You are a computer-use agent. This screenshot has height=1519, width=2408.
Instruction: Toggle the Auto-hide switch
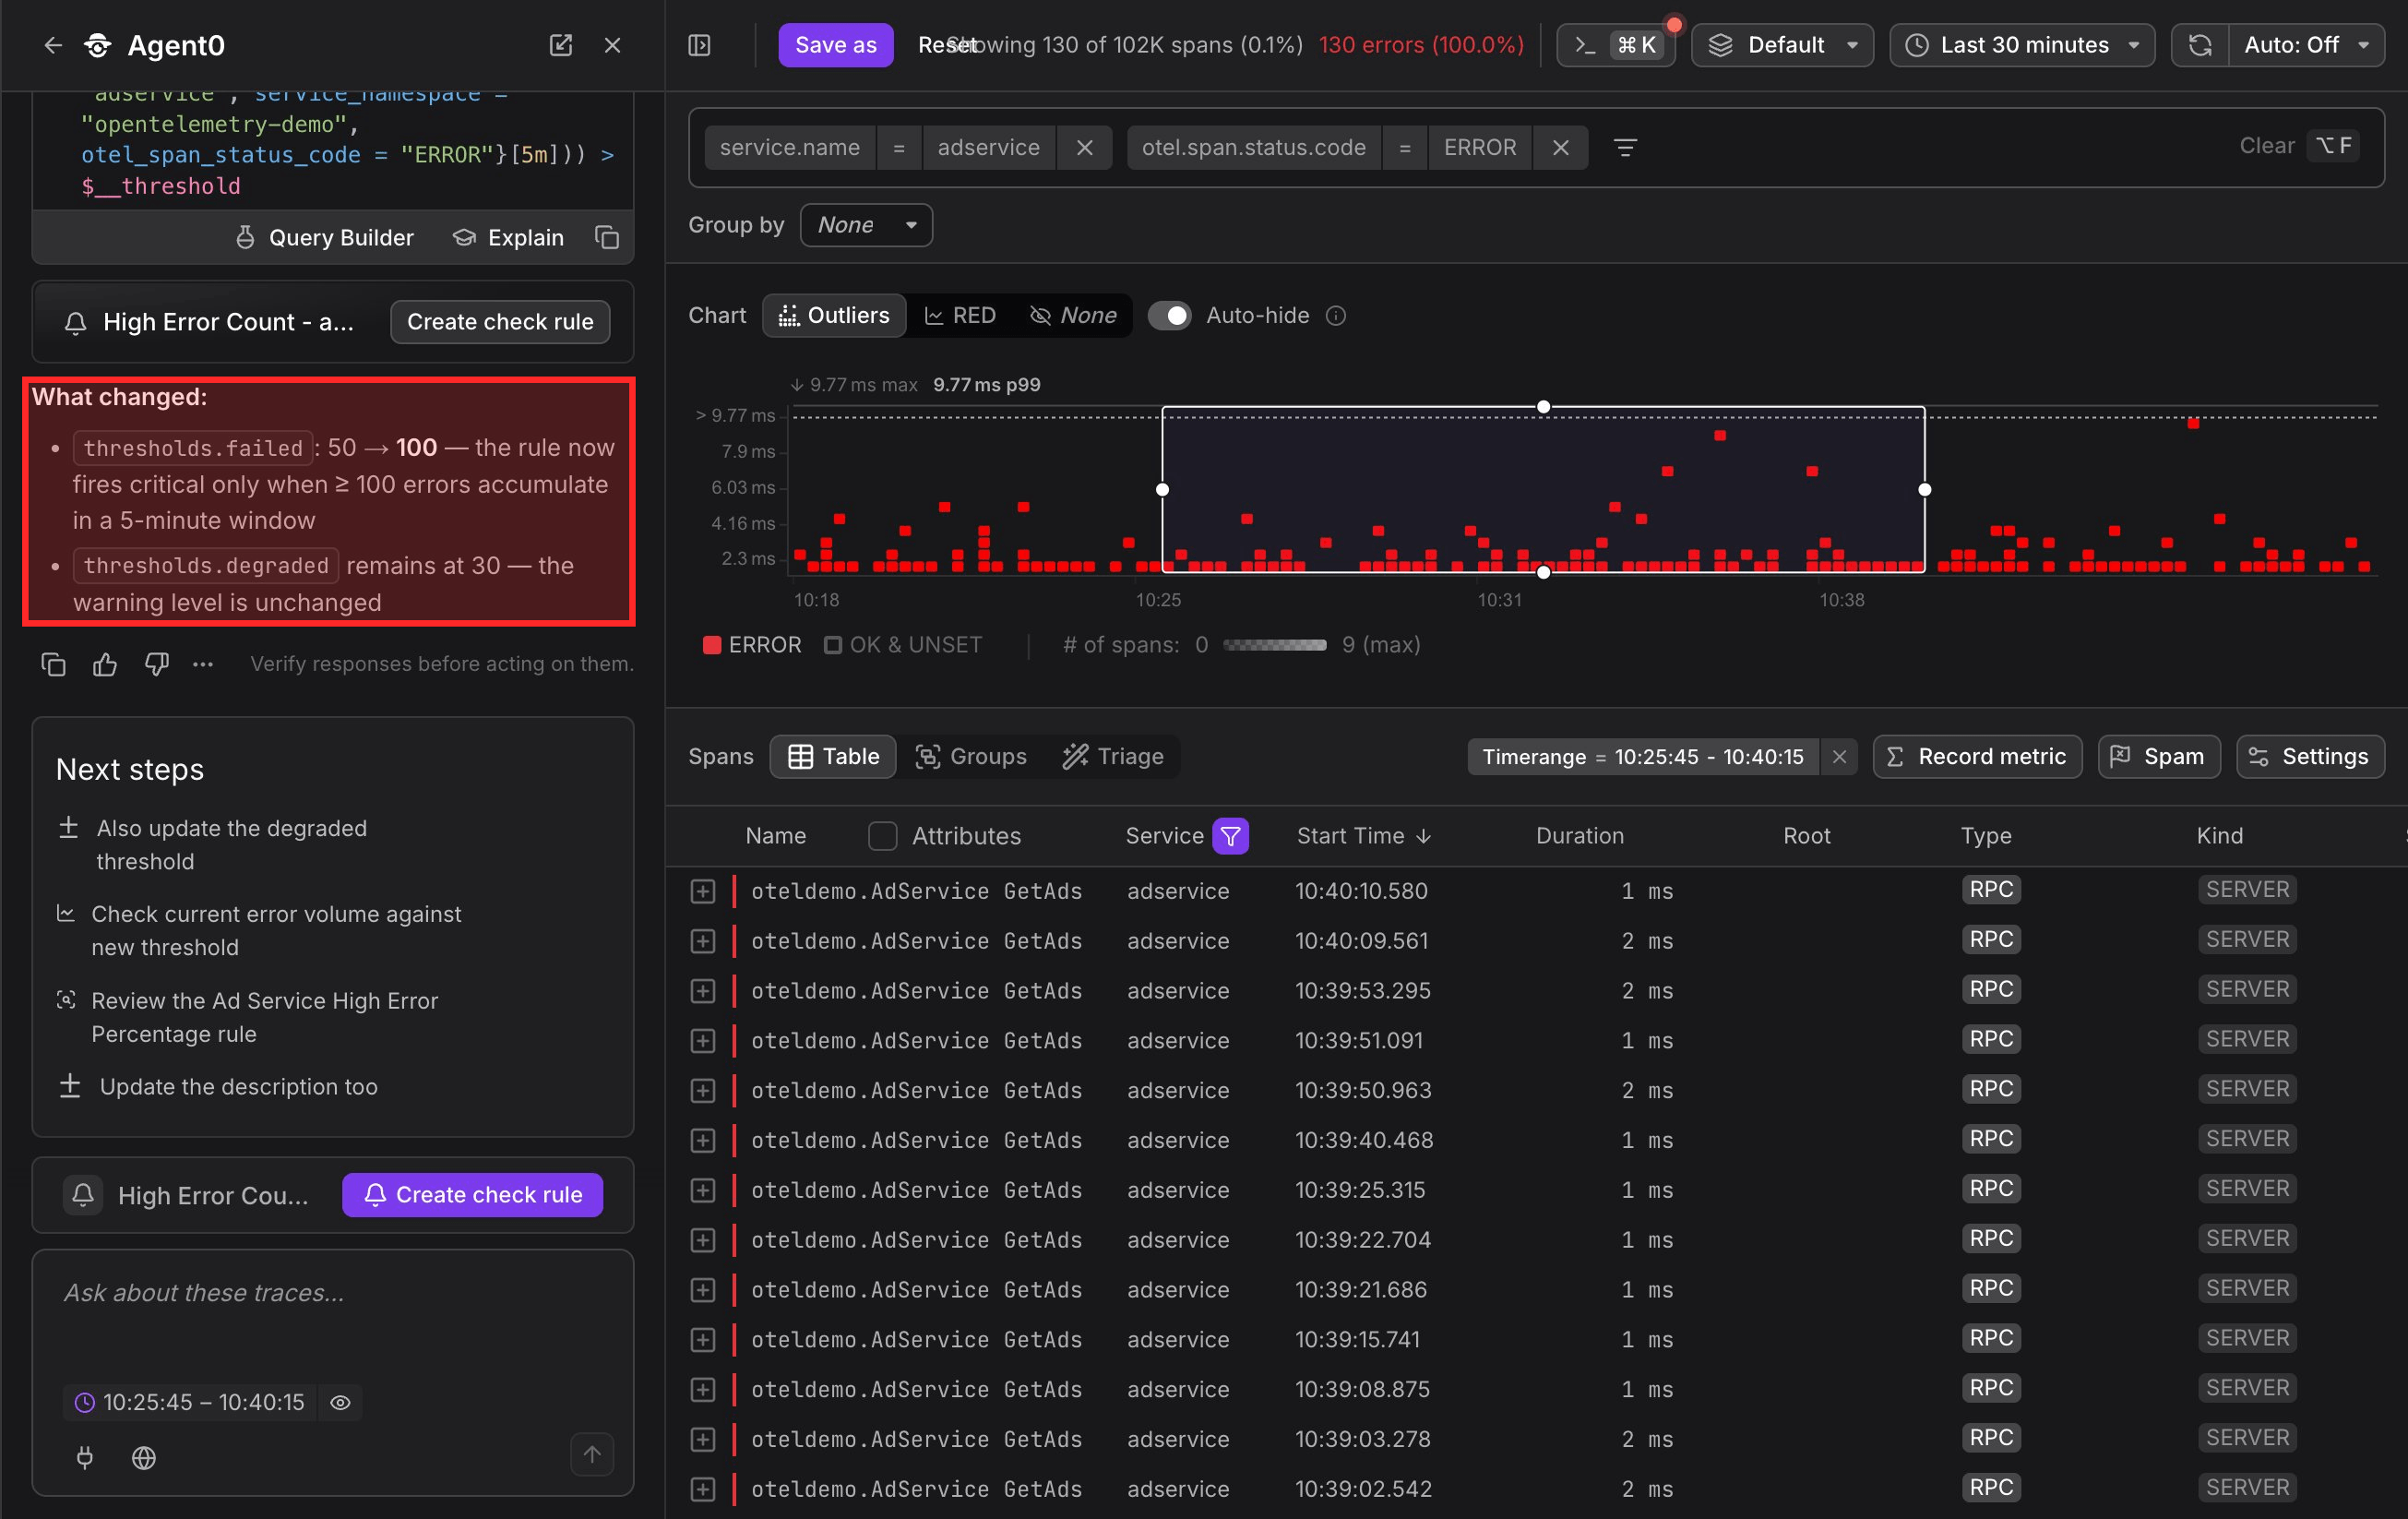[x=1169, y=316]
